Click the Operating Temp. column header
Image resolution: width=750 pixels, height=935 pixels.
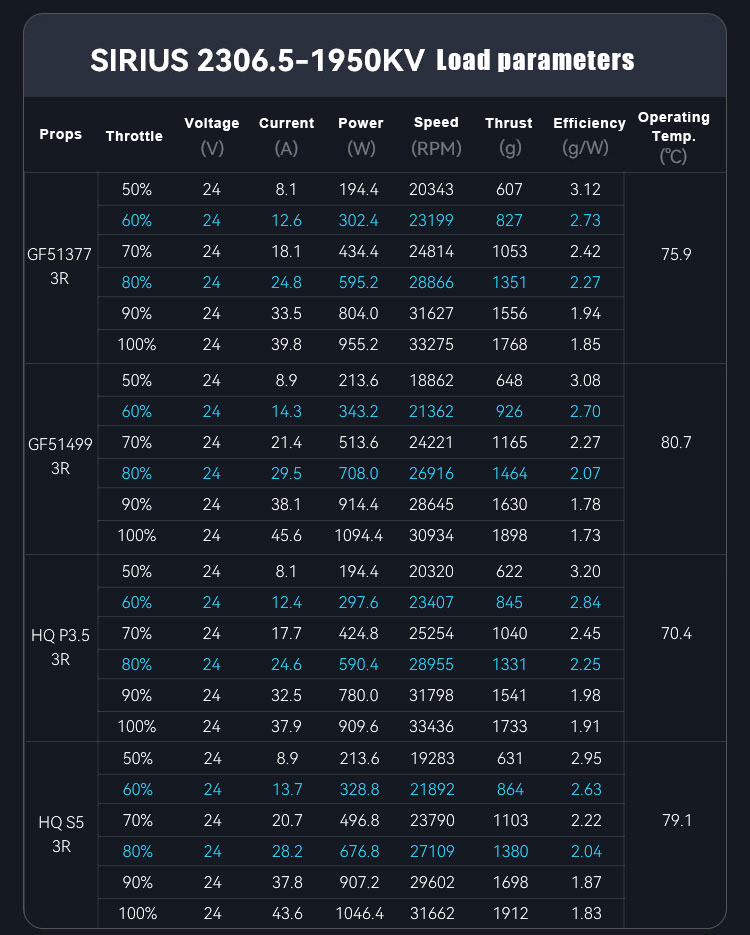click(674, 136)
